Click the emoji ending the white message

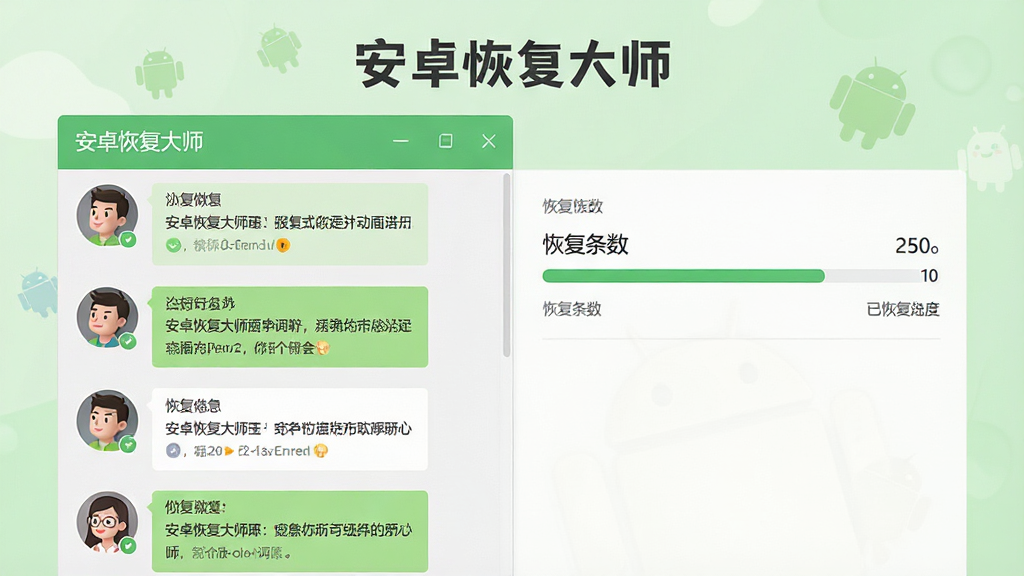tap(321, 451)
